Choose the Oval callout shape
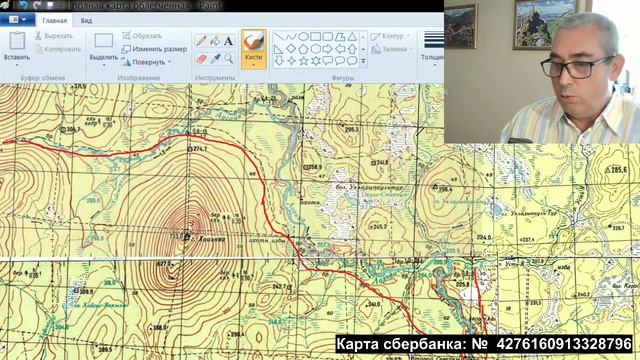The image size is (640, 360). tap(340, 61)
